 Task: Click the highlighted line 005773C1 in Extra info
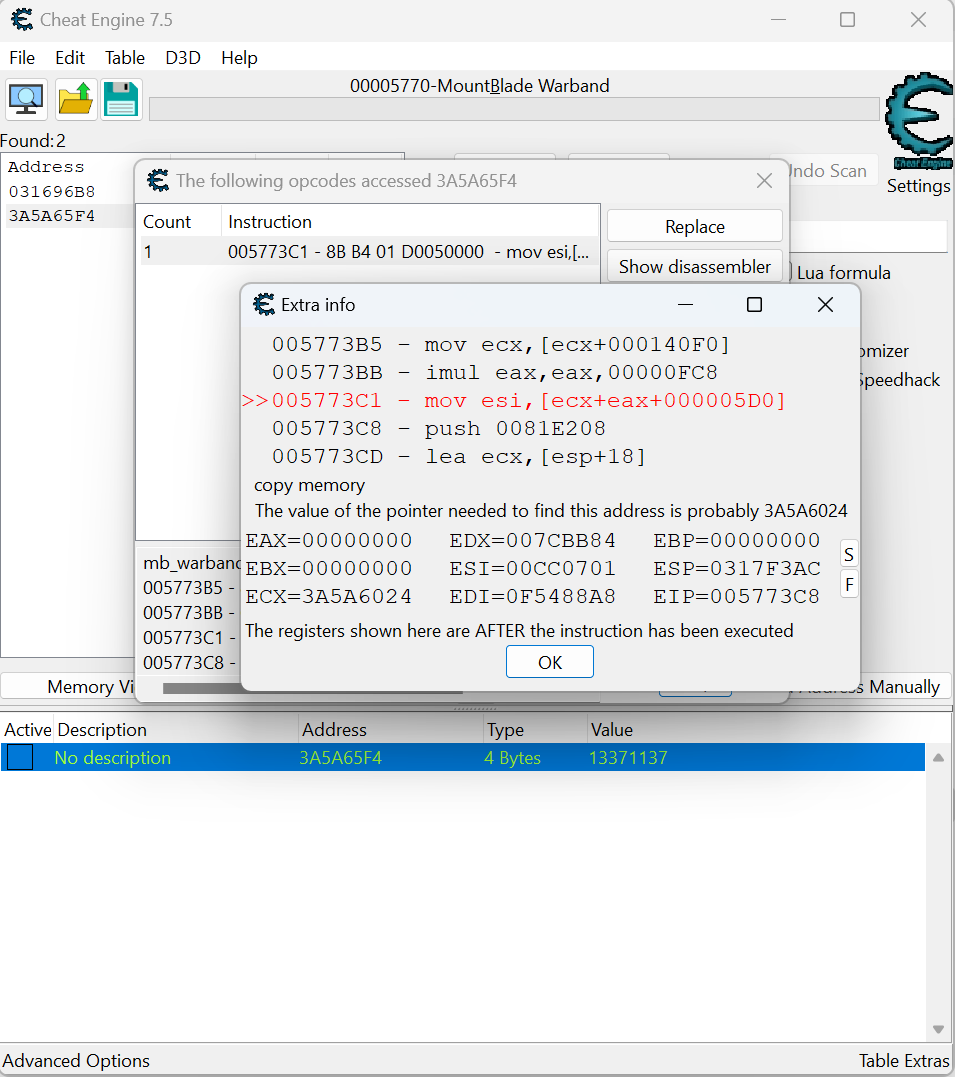pos(513,400)
